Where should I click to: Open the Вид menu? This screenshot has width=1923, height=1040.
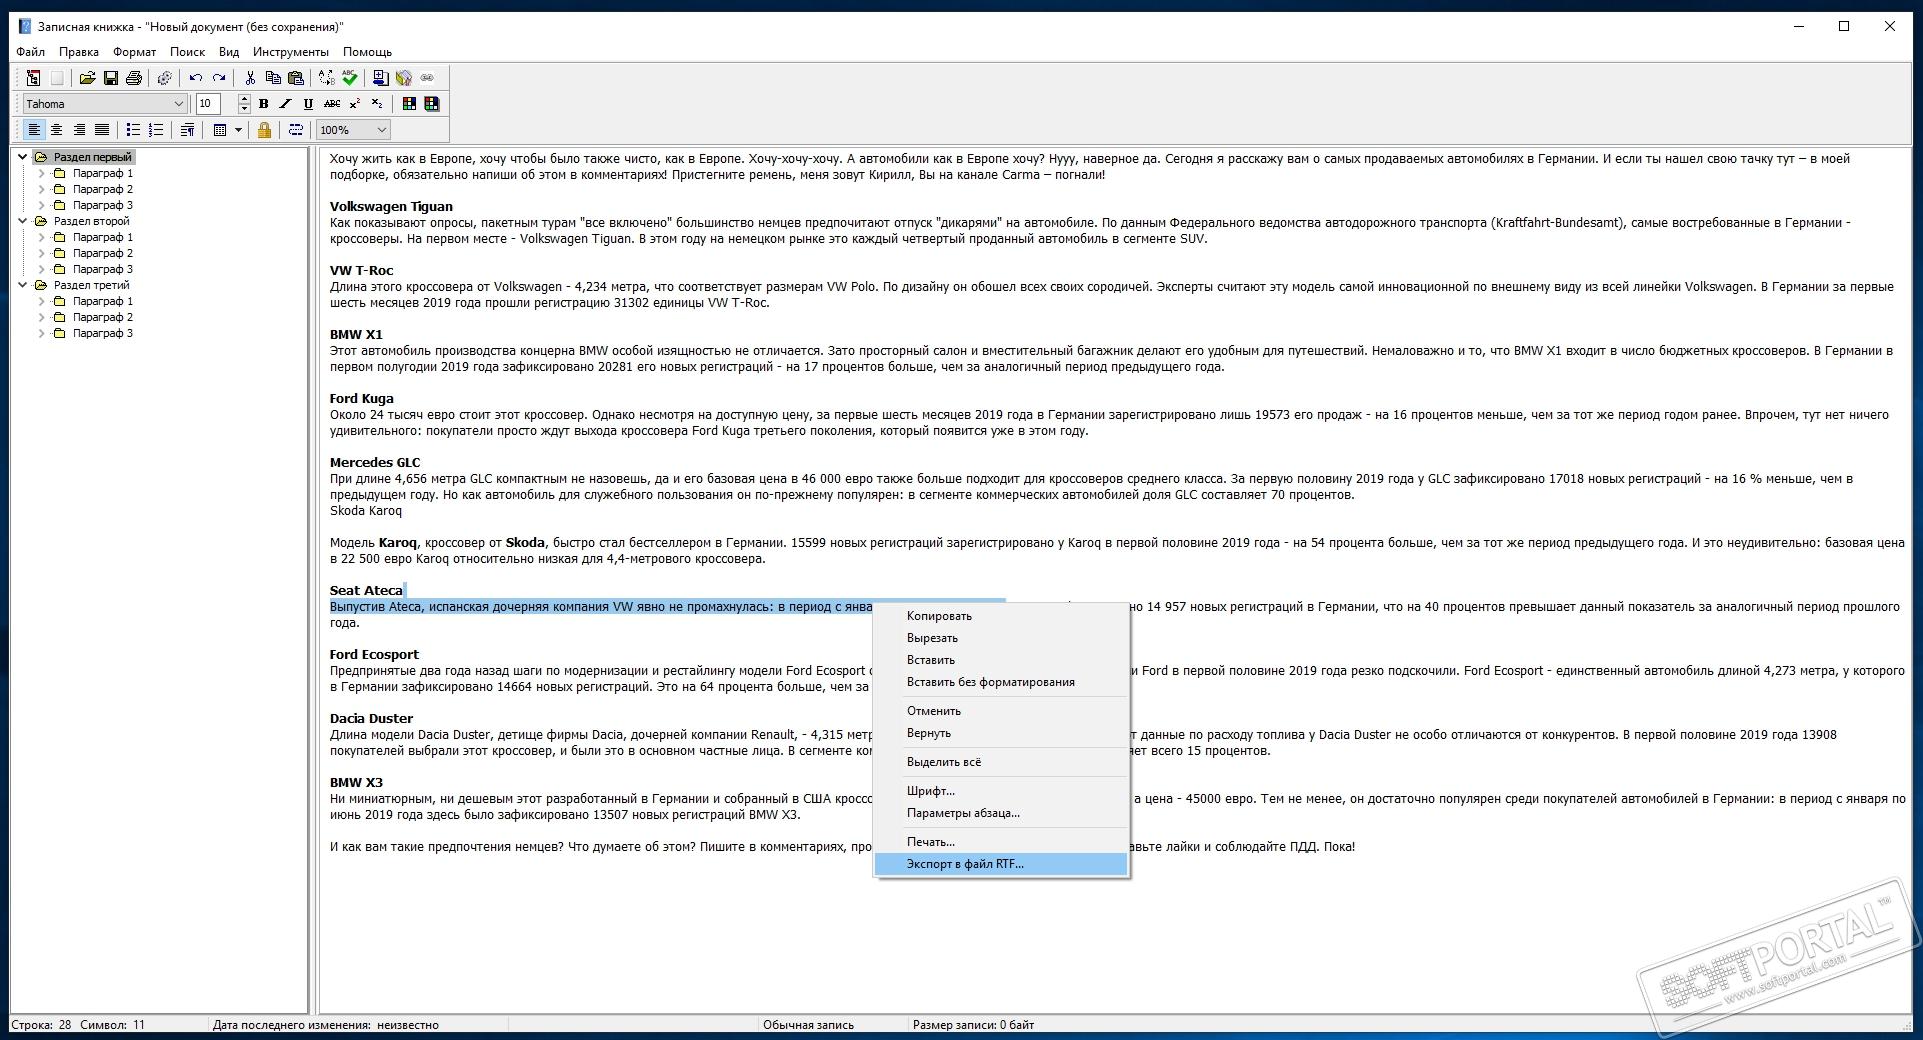(229, 52)
